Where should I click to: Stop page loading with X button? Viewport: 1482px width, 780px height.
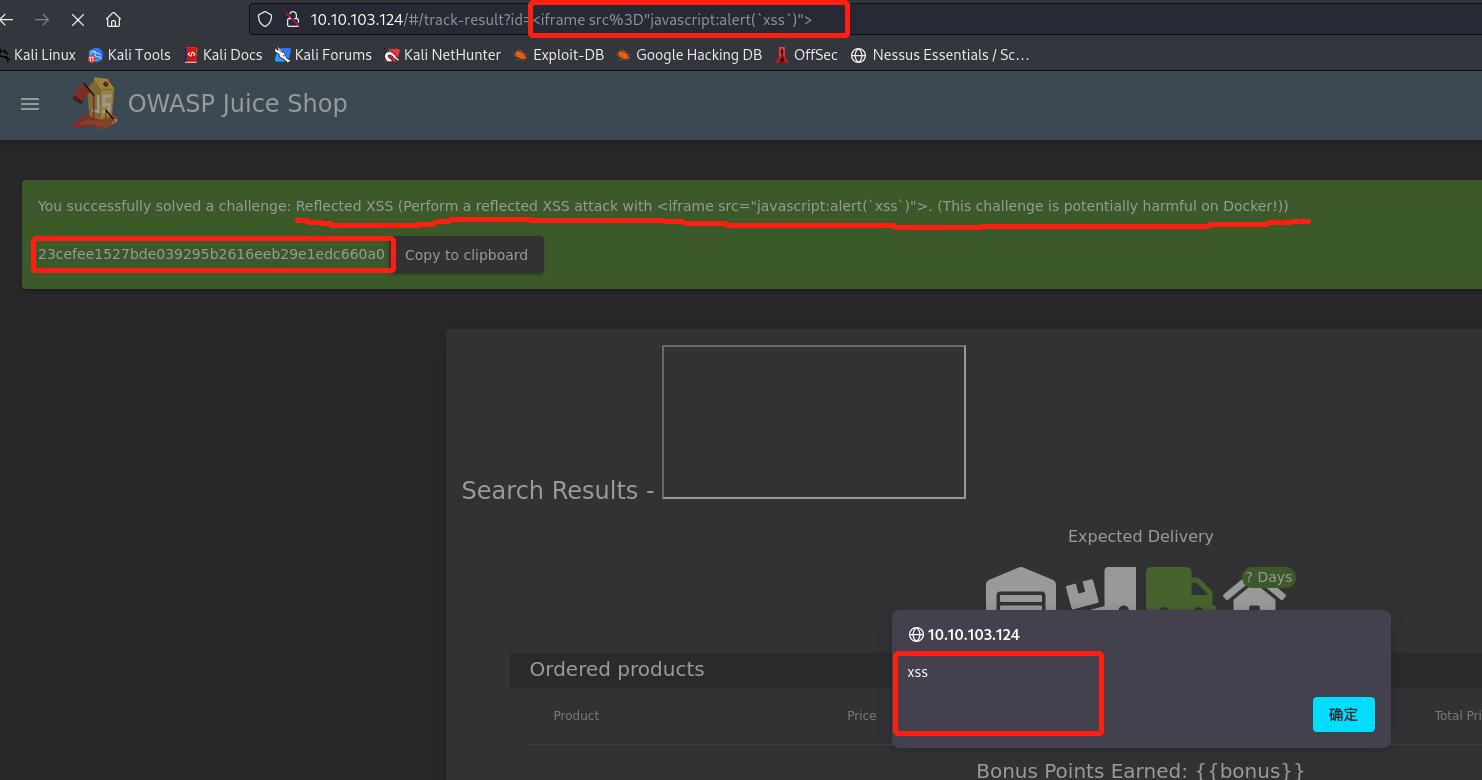coord(77,19)
